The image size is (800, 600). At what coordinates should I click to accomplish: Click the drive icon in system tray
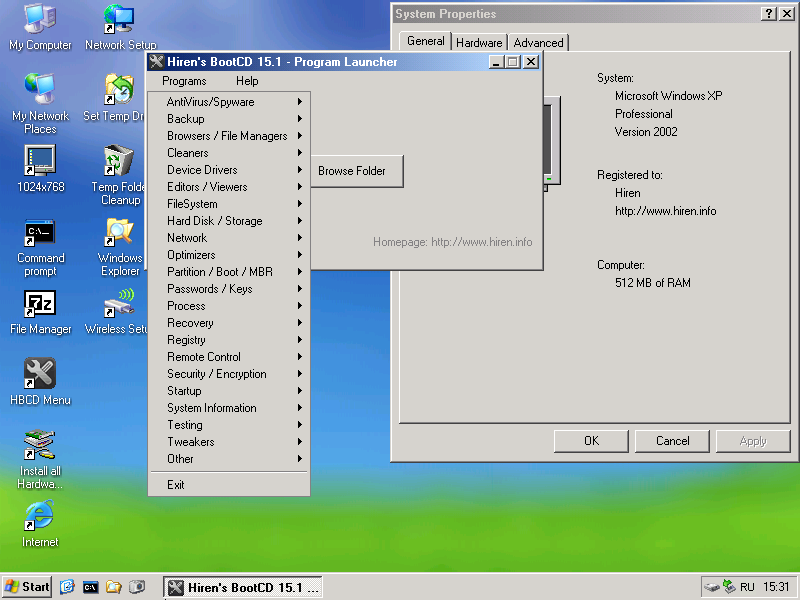pos(712,587)
